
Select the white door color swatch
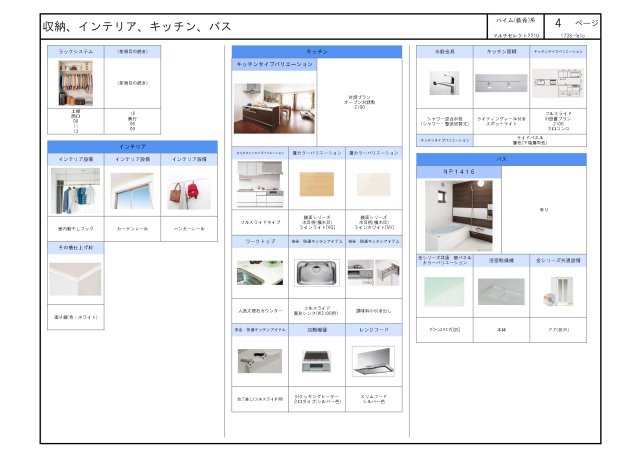pyautogui.click(x=374, y=184)
